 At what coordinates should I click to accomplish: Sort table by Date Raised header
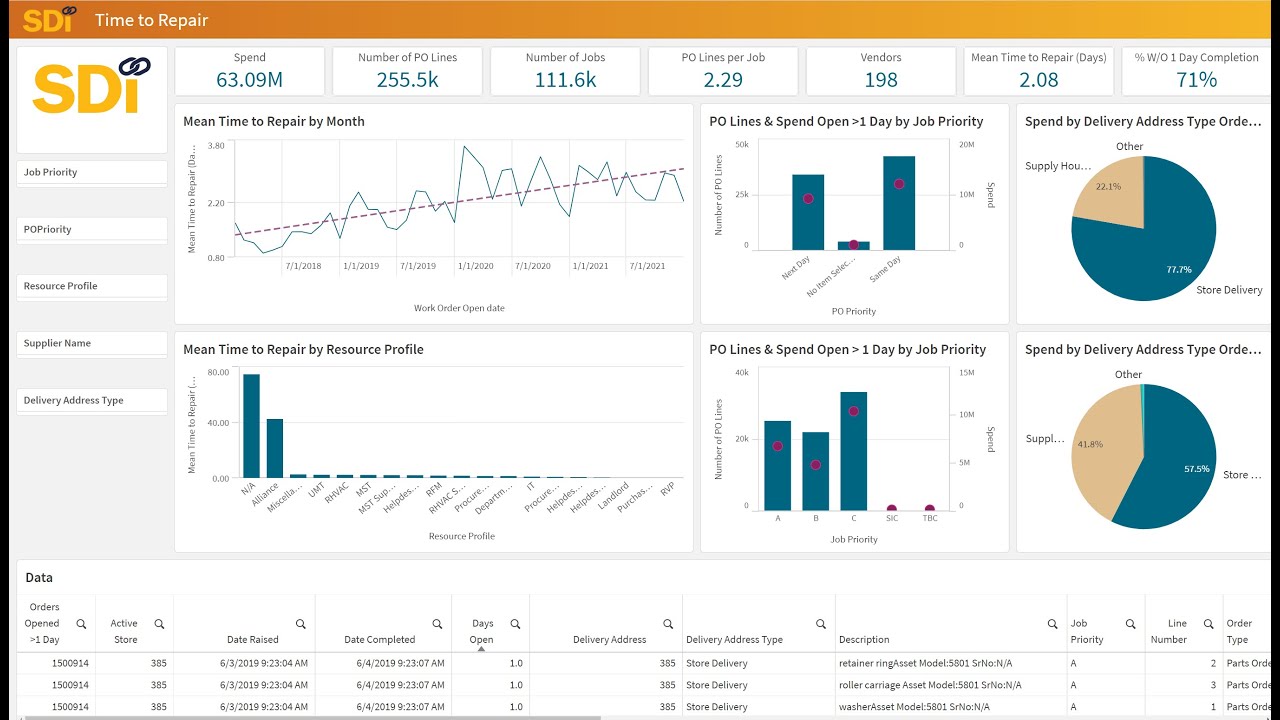pos(253,640)
